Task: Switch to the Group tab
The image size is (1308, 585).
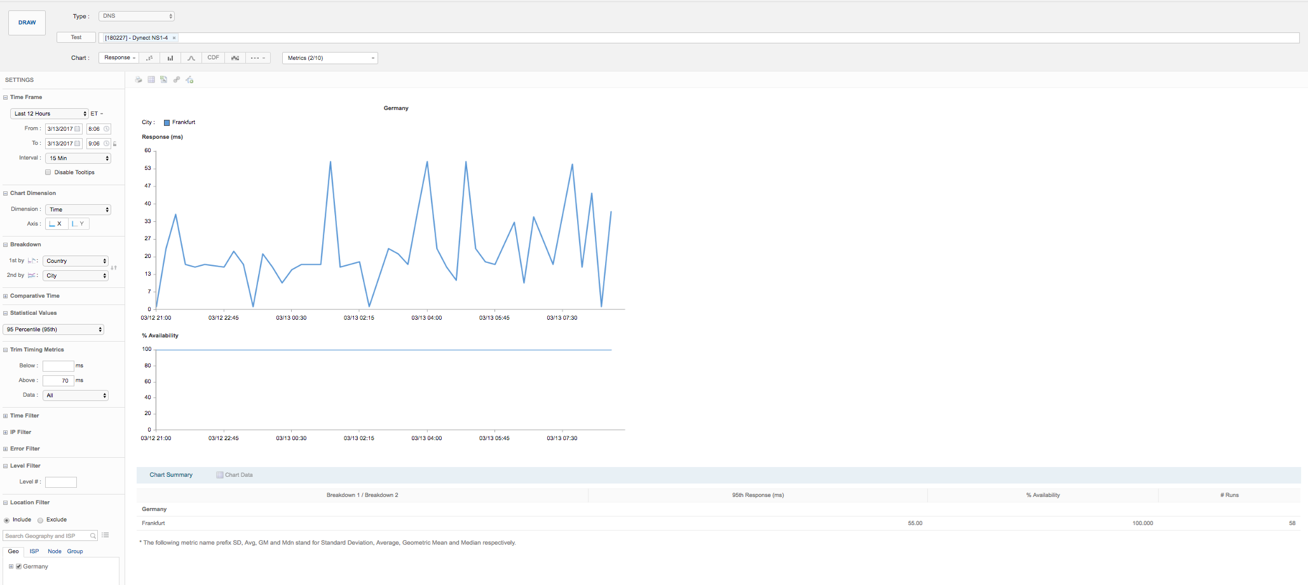Action: tap(75, 552)
